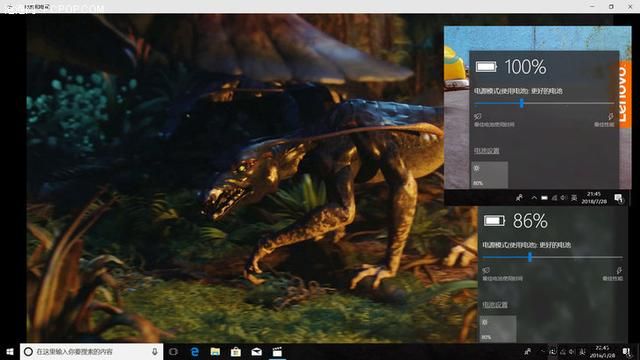Click network icon in the 21:45 taskbar
Image resolution: width=640 pixels, height=360 pixels.
point(554,198)
